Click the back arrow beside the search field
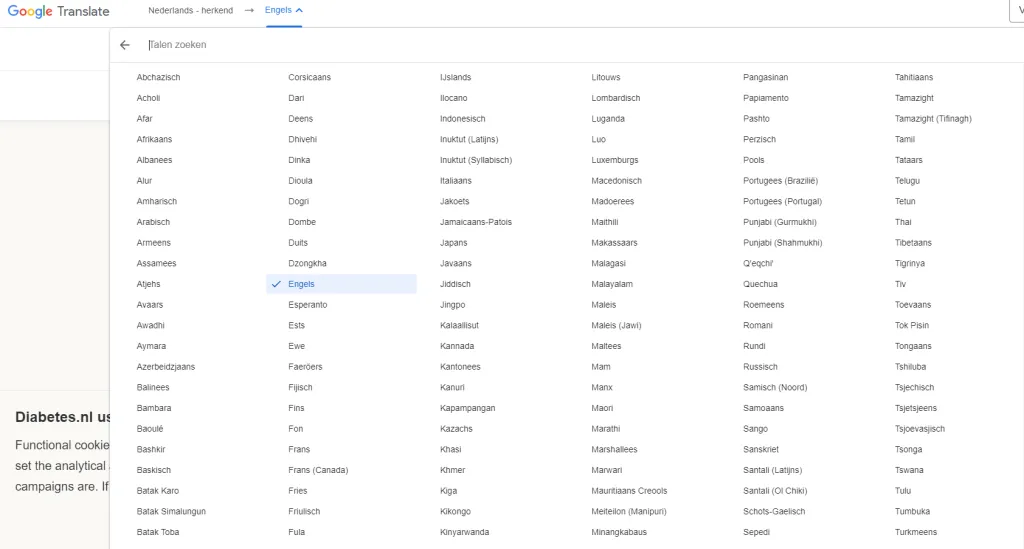Screen dimensions: 1024x549 coord(124,45)
